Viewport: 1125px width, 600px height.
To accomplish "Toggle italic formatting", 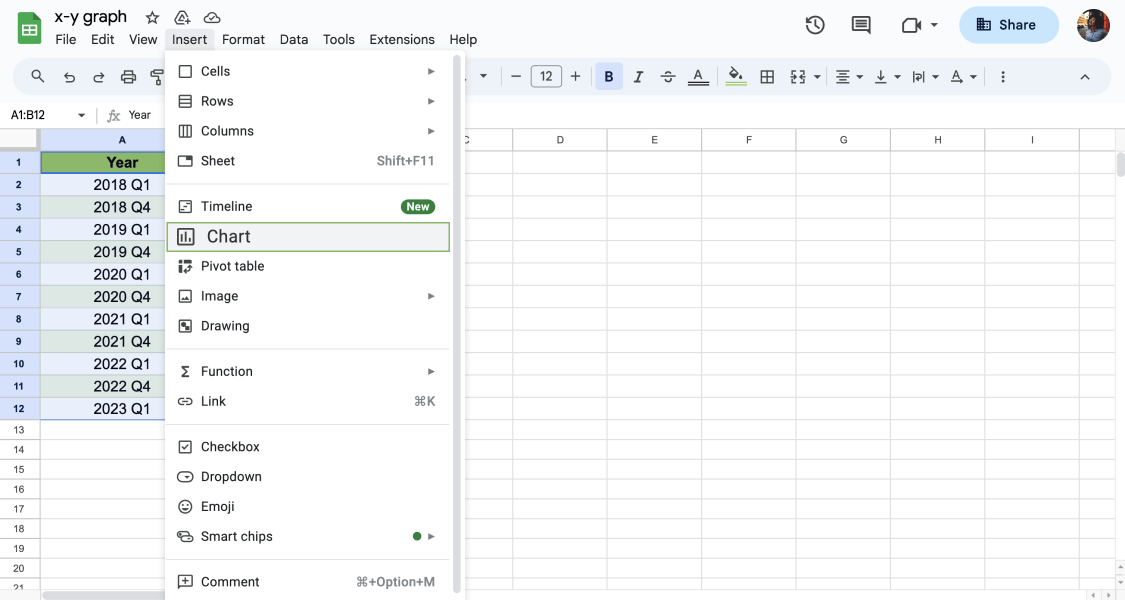I will click(638, 76).
